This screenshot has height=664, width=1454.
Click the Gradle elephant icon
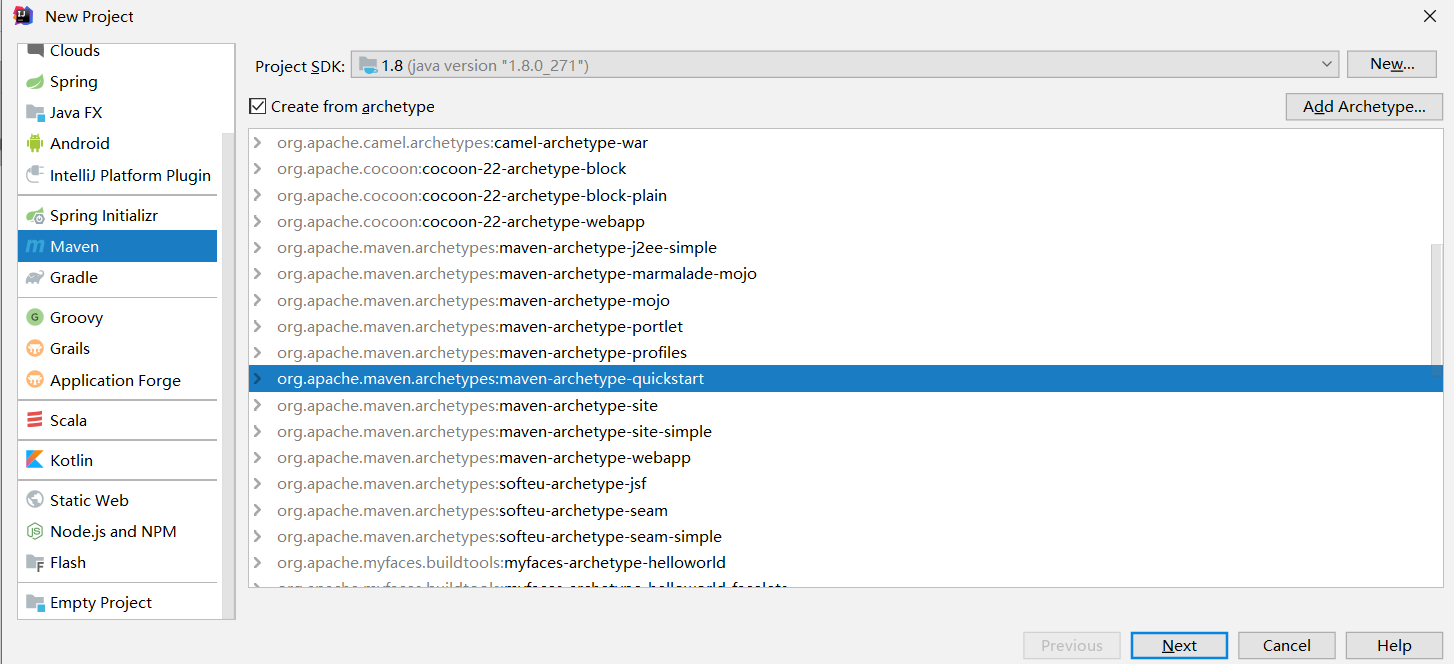pyautogui.click(x=34, y=277)
